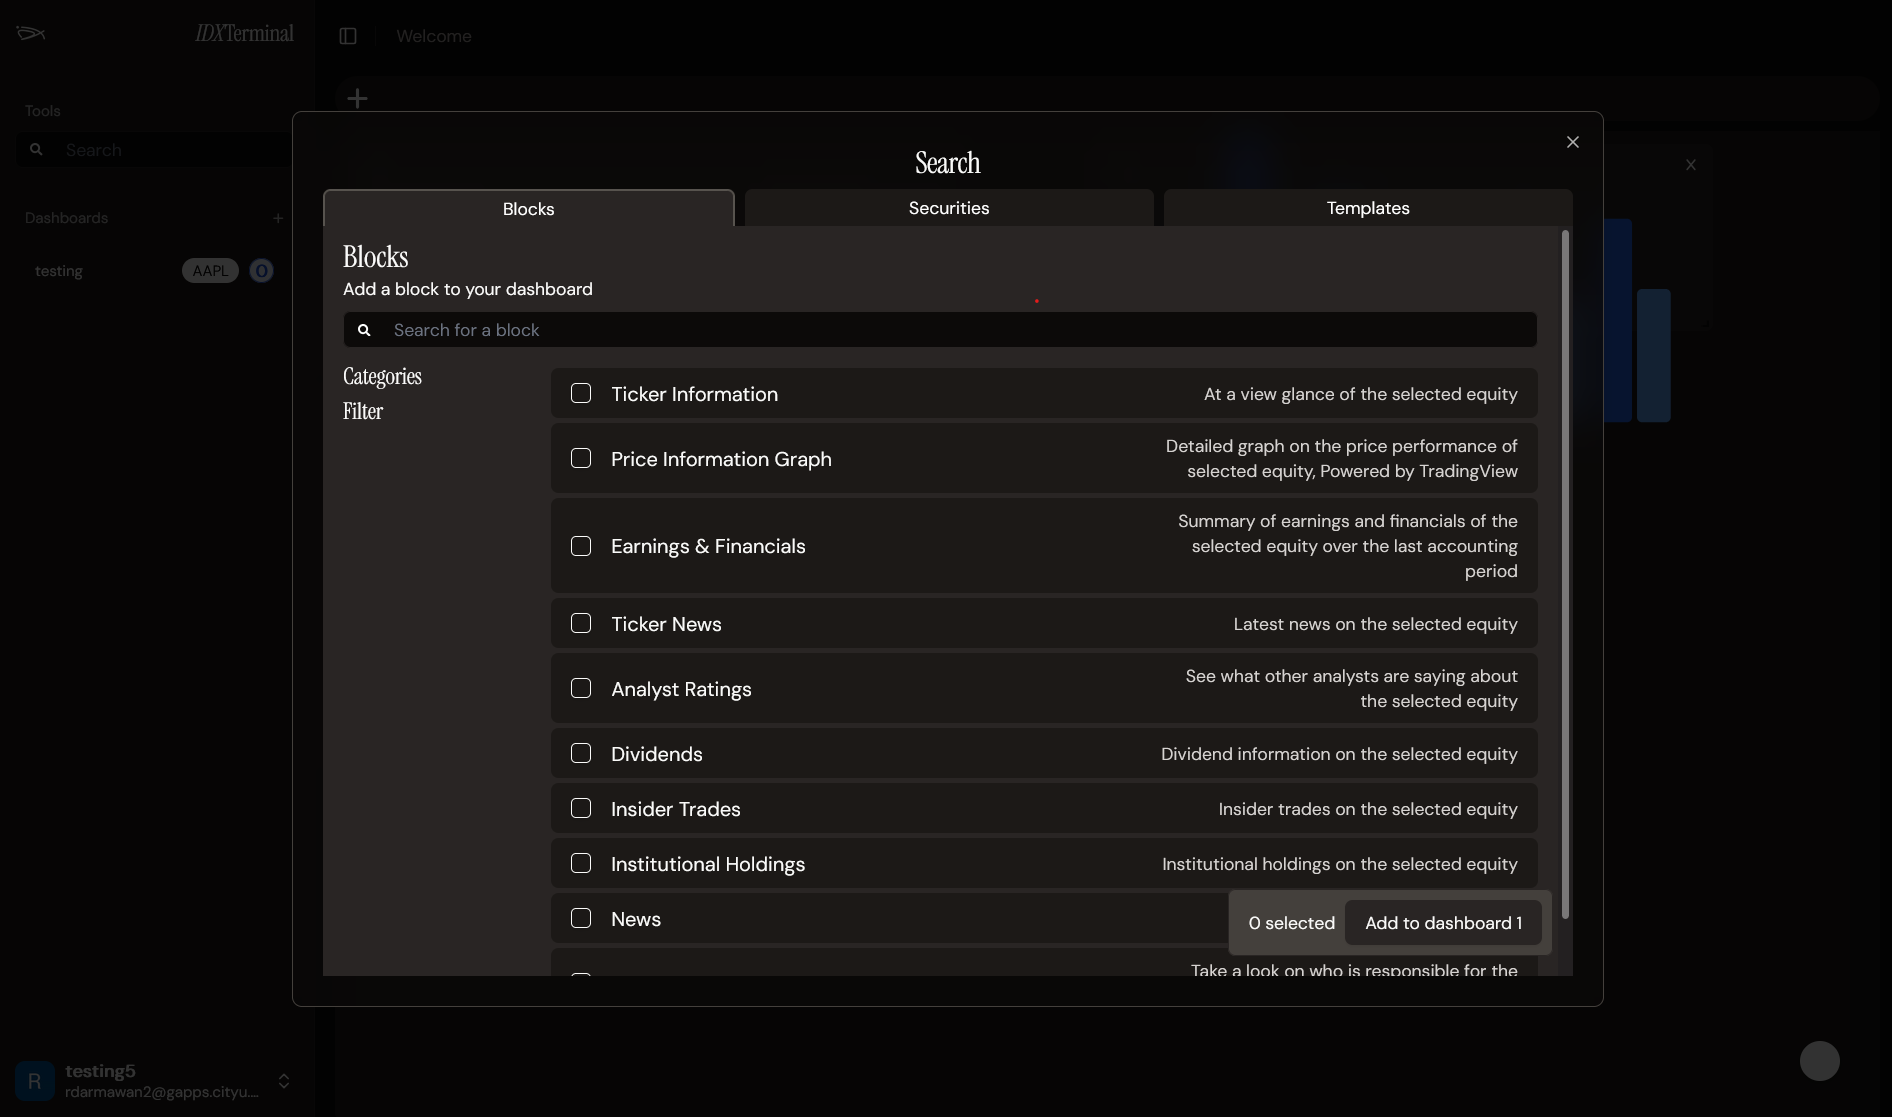
Task: Enable the Ticker News checkbox
Action: [581, 623]
